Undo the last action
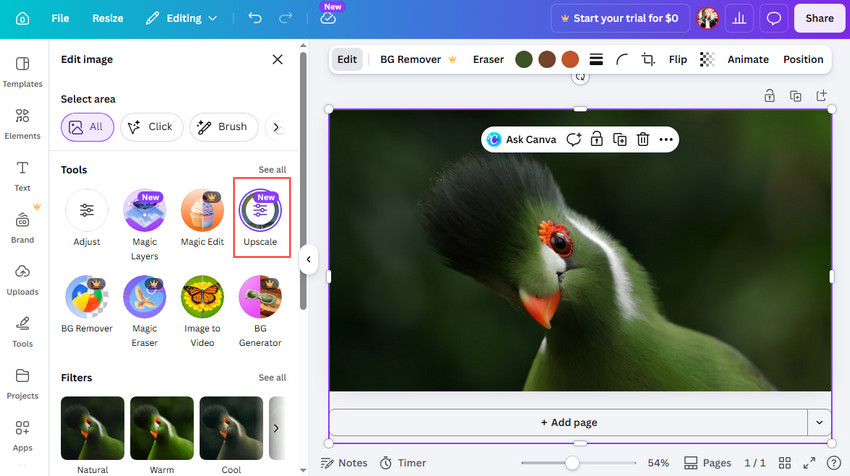This screenshot has width=850, height=476. pyautogui.click(x=255, y=18)
